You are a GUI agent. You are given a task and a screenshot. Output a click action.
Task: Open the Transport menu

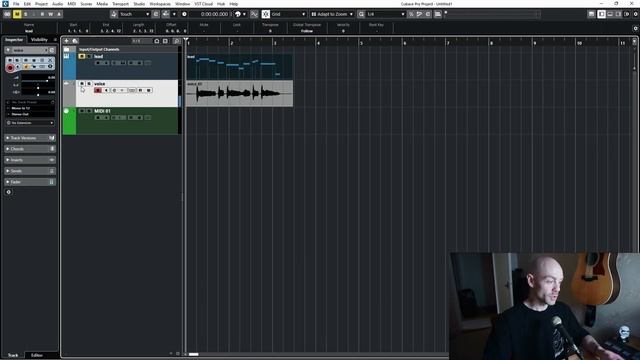point(120,4)
